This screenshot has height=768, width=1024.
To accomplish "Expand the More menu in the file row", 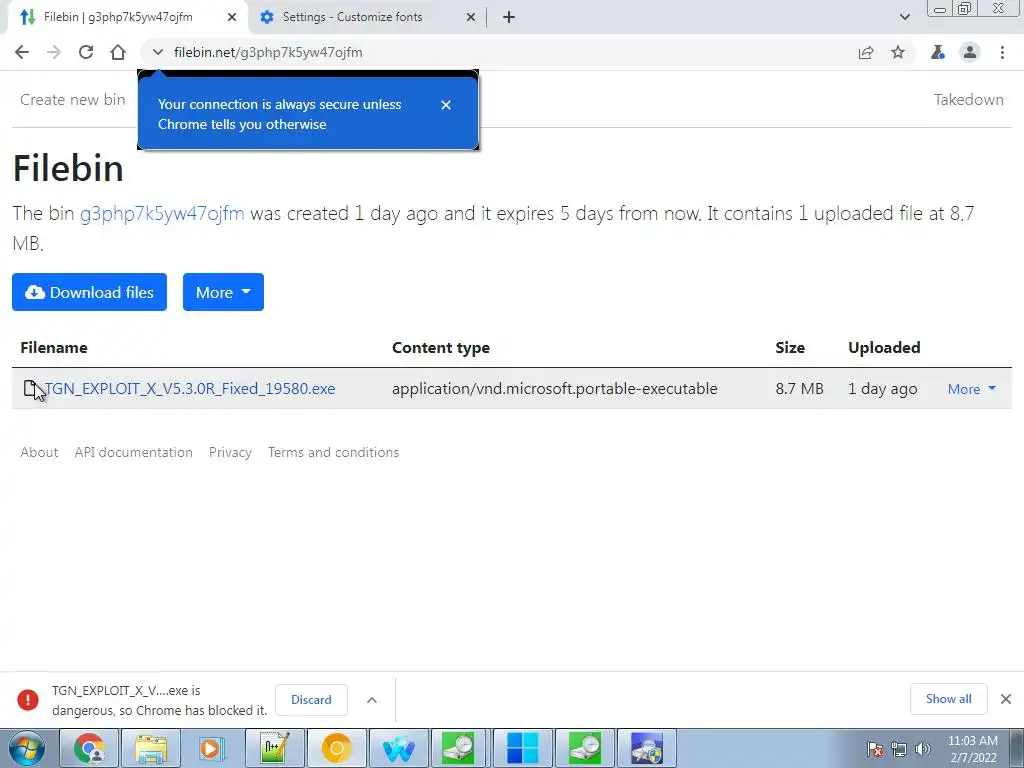I will [972, 389].
